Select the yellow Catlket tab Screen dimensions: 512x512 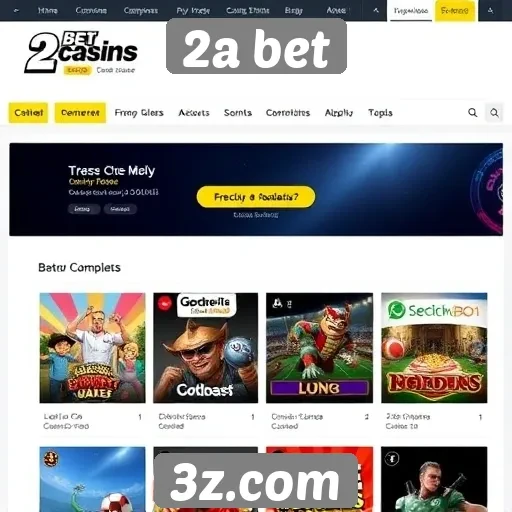point(28,113)
